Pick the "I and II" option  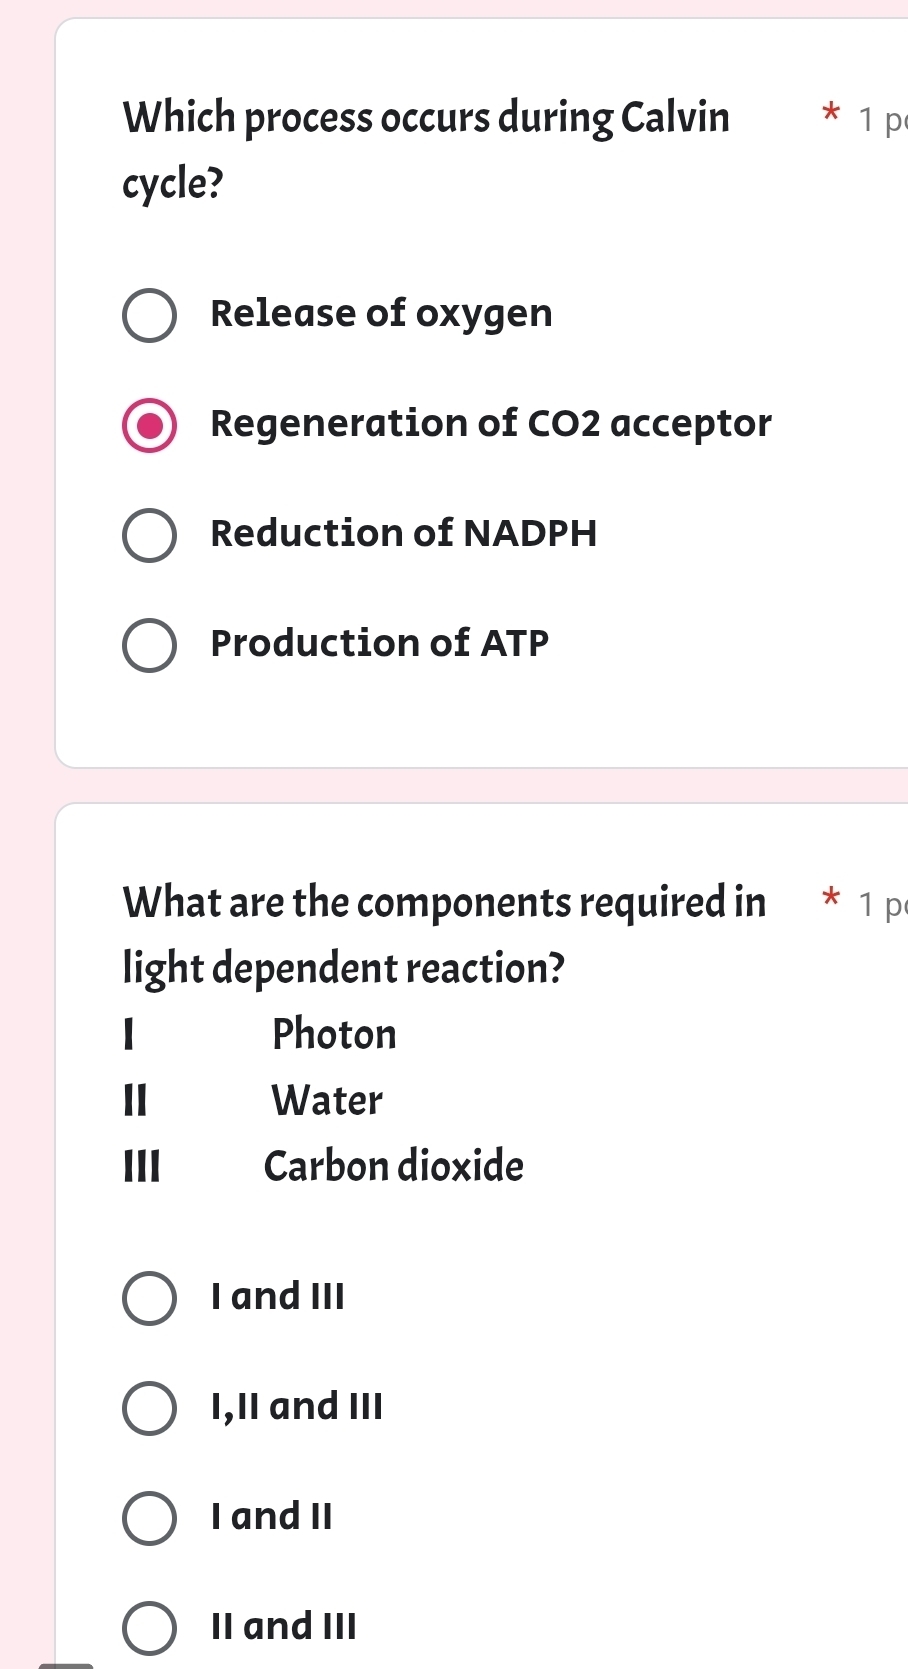click(149, 1519)
